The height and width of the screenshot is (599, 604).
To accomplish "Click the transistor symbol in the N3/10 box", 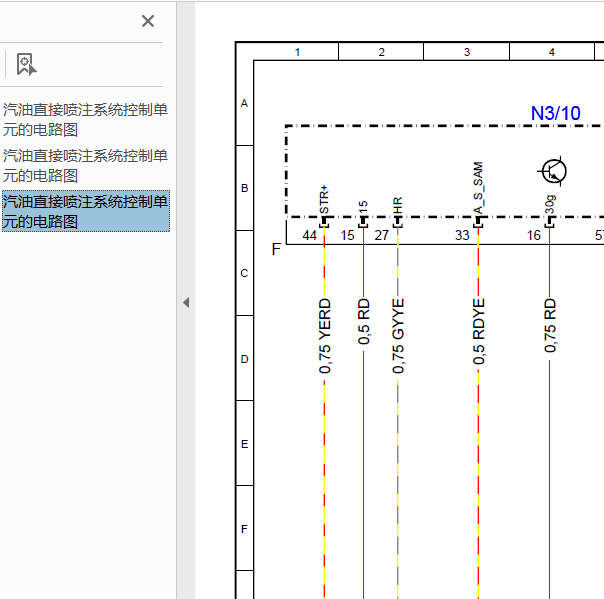I will pos(553,171).
